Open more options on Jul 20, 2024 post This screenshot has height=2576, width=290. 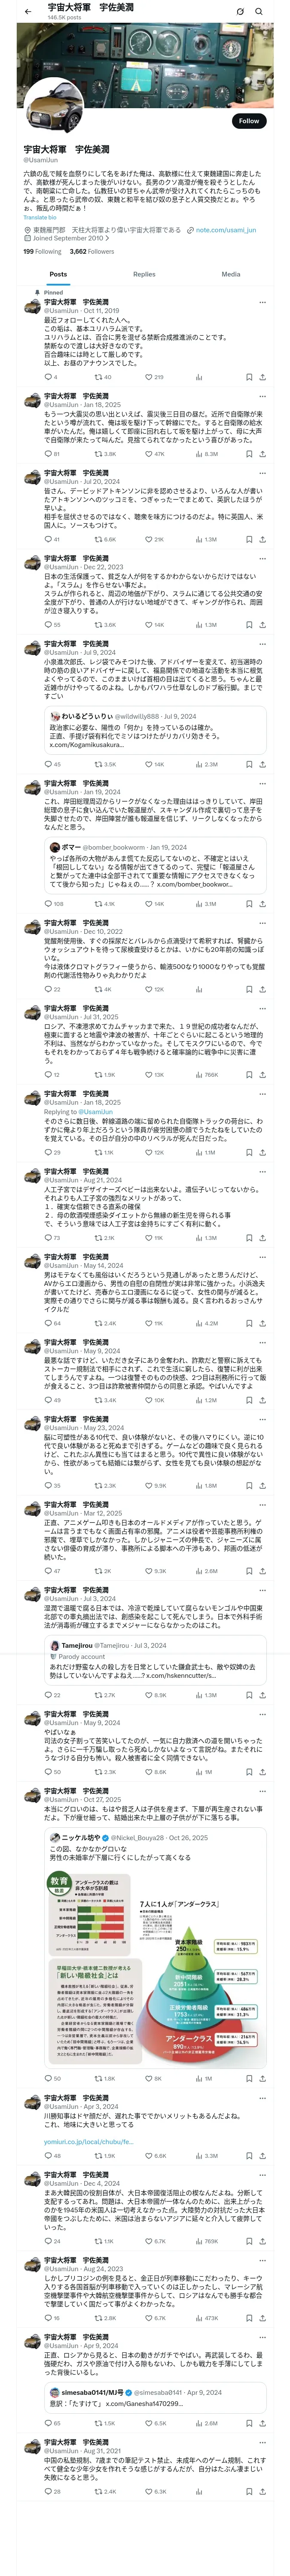[262, 473]
